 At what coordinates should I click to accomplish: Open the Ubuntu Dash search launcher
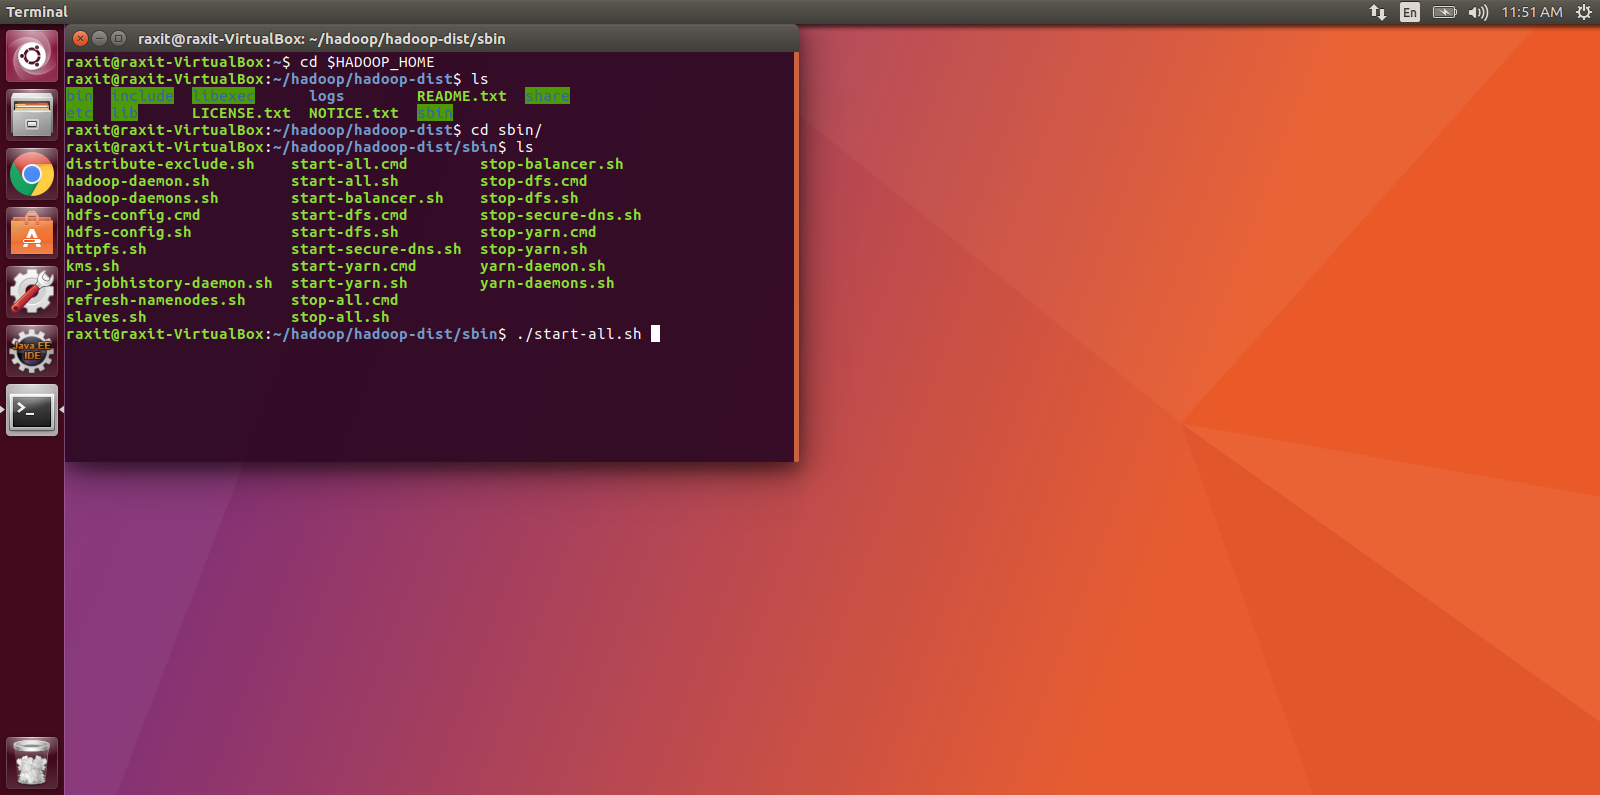tap(32, 56)
